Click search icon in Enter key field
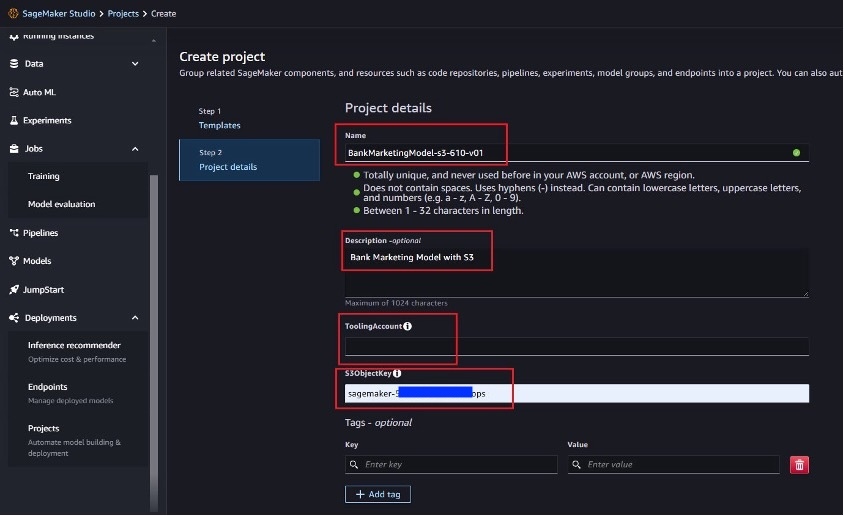 pyautogui.click(x=354, y=464)
